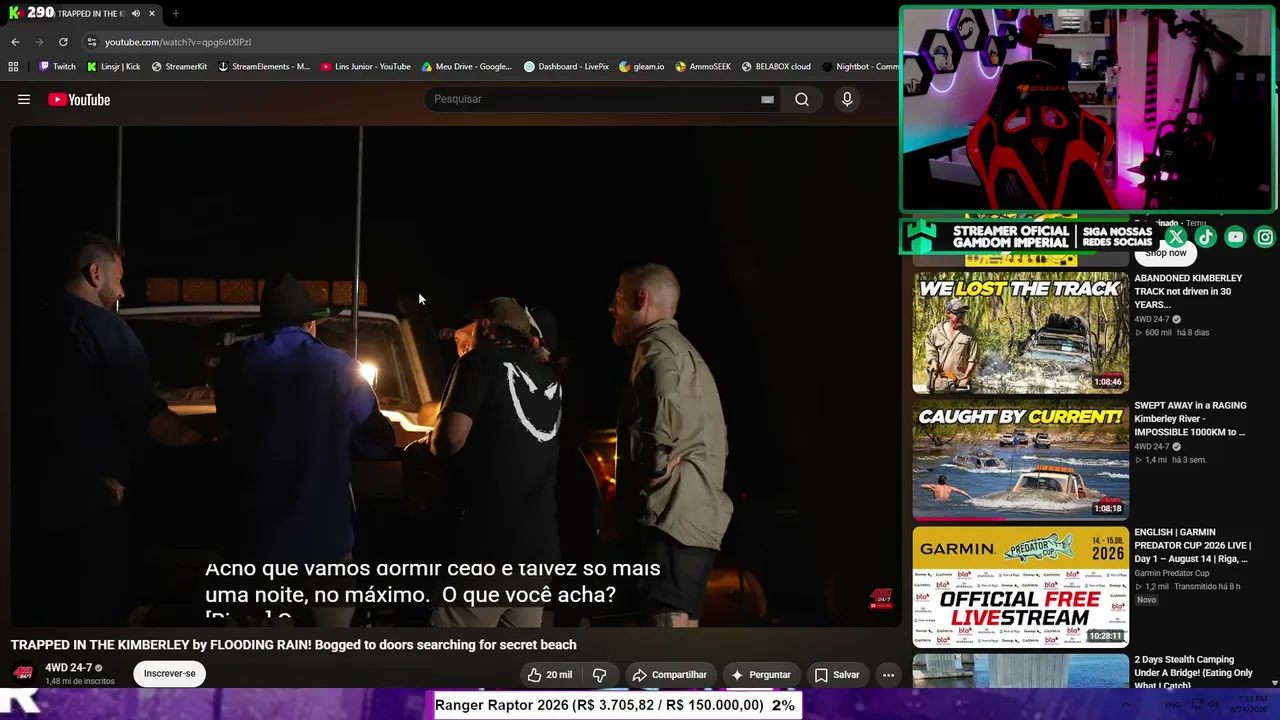This screenshot has width=1280, height=720.
Task: Open the CAUGHT BY CURRENT thumbnail
Action: pos(1020,460)
